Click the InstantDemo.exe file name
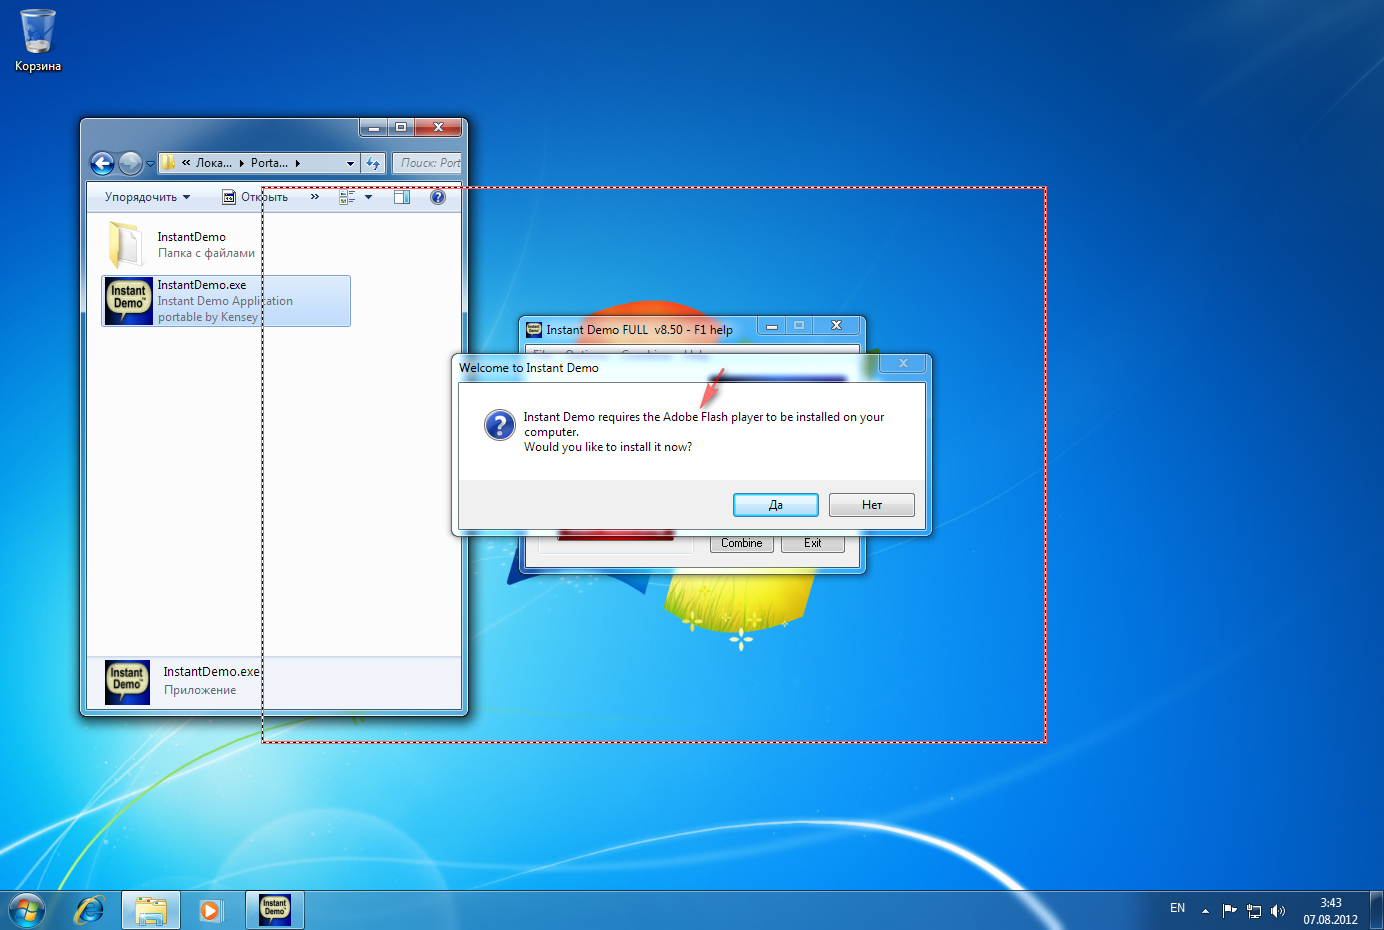 [x=202, y=285]
